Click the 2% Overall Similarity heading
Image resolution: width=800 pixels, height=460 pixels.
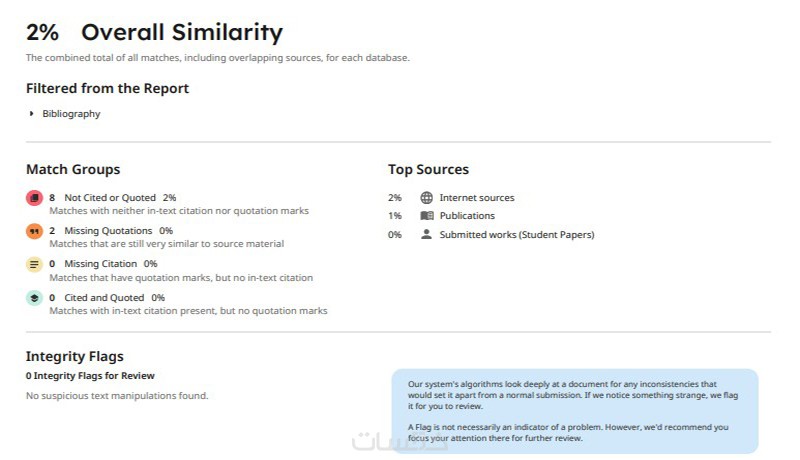coord(154,33)
